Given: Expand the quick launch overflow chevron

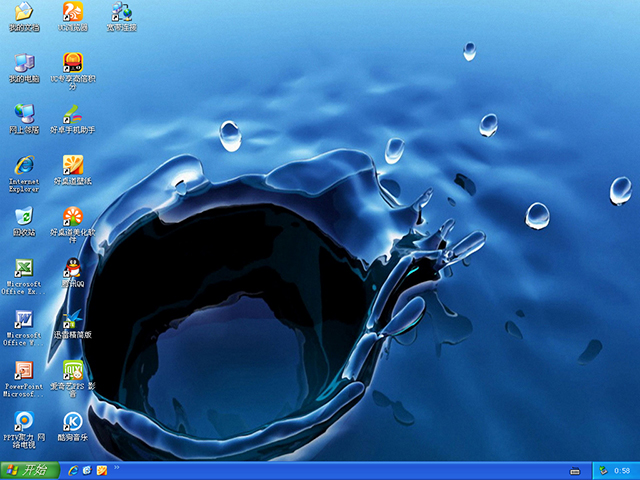Looking at the screenshot, I should [118, 468].
